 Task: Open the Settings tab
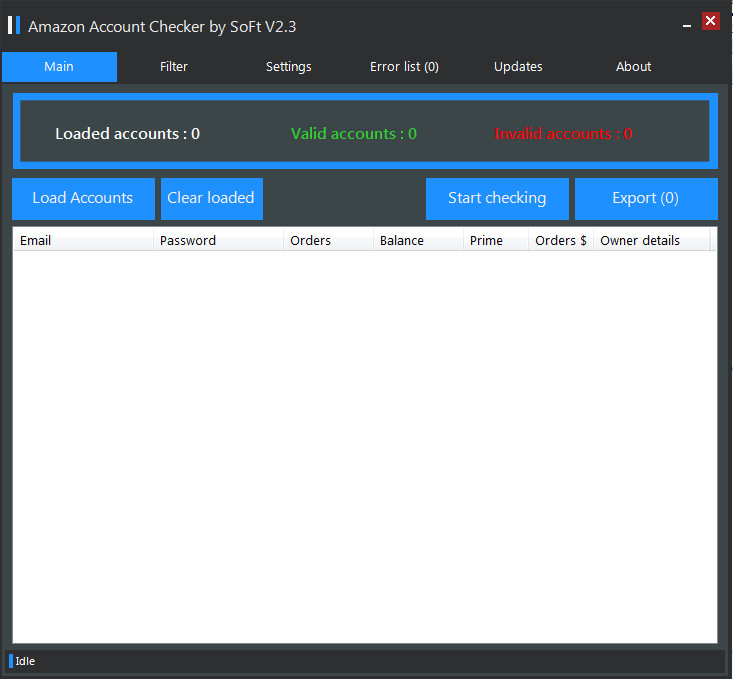point(288,67)
